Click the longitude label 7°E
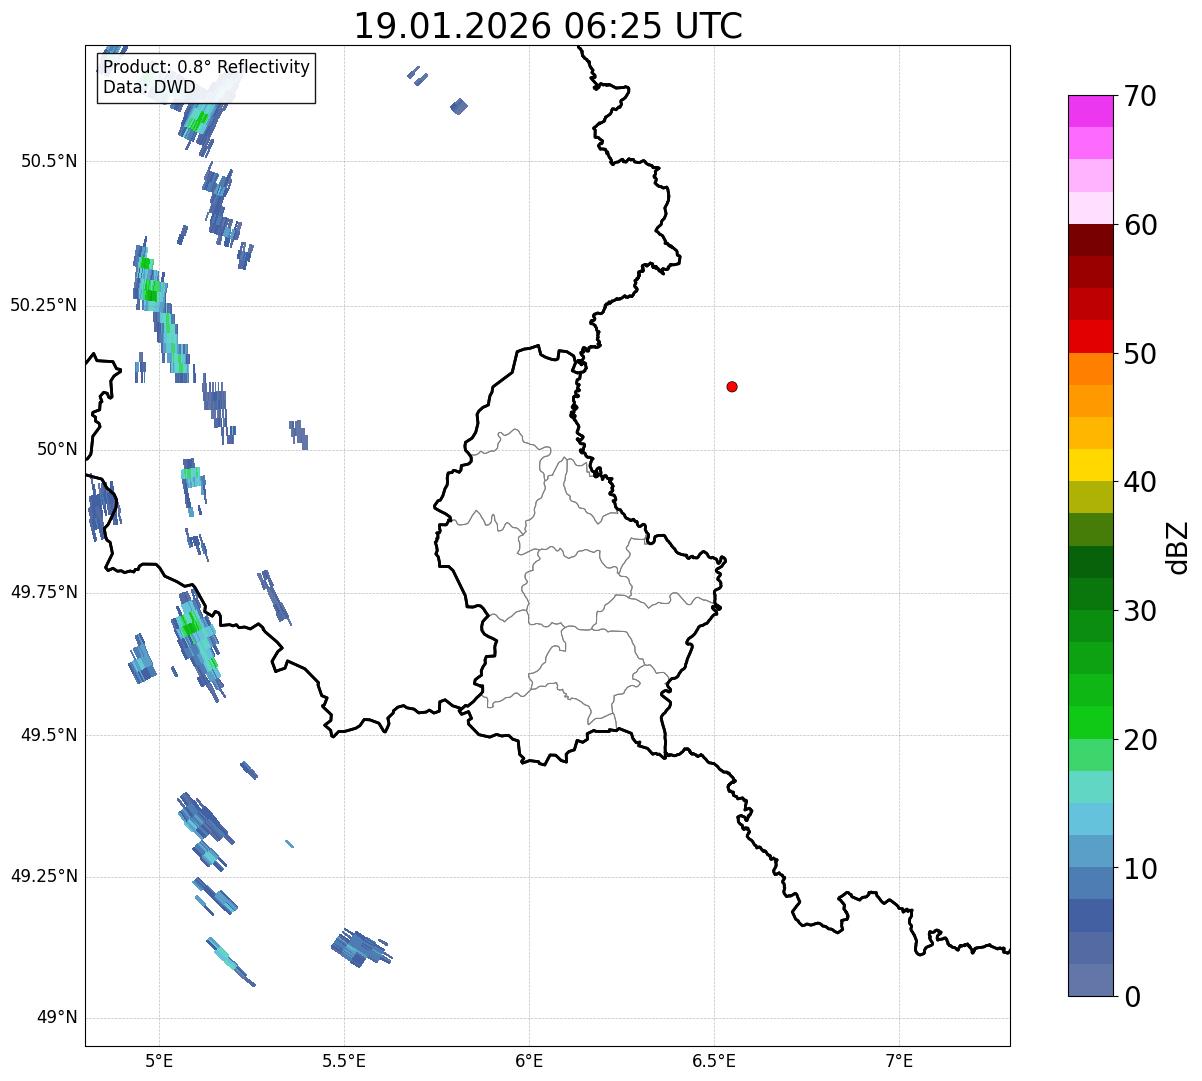Viewport: 1202px width, 1081px height. (x=899, y=1060)
